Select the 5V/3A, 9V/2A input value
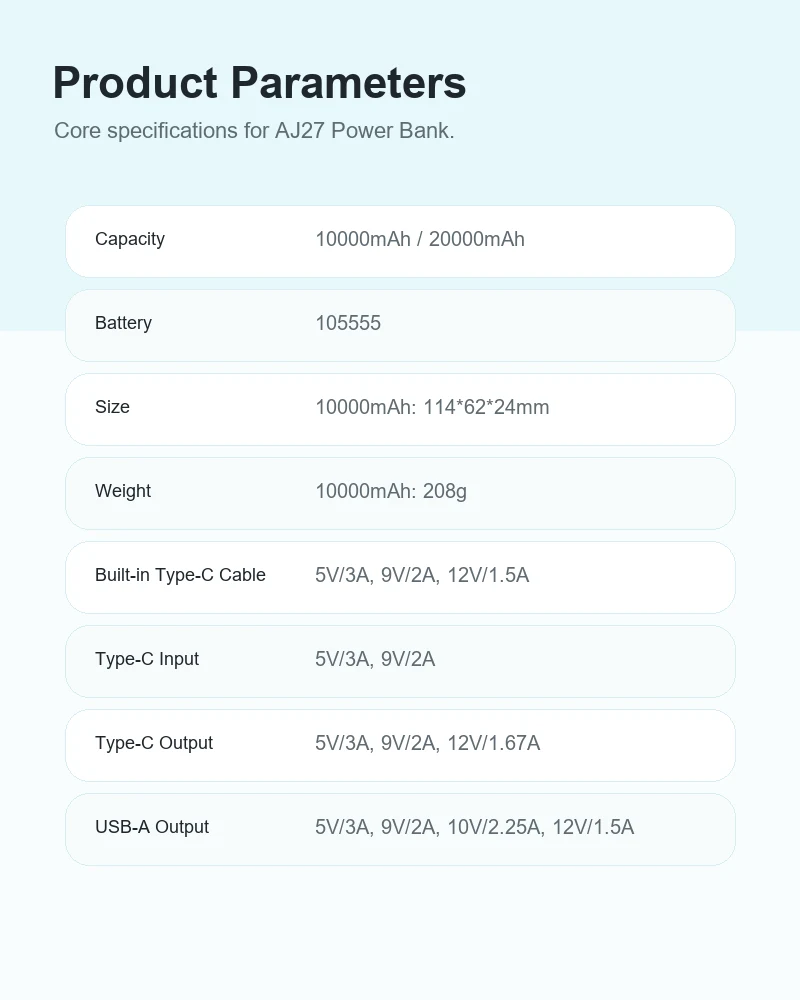This screenshot has height=1000, width=800. pyautogui.click(x=375, y=659)
